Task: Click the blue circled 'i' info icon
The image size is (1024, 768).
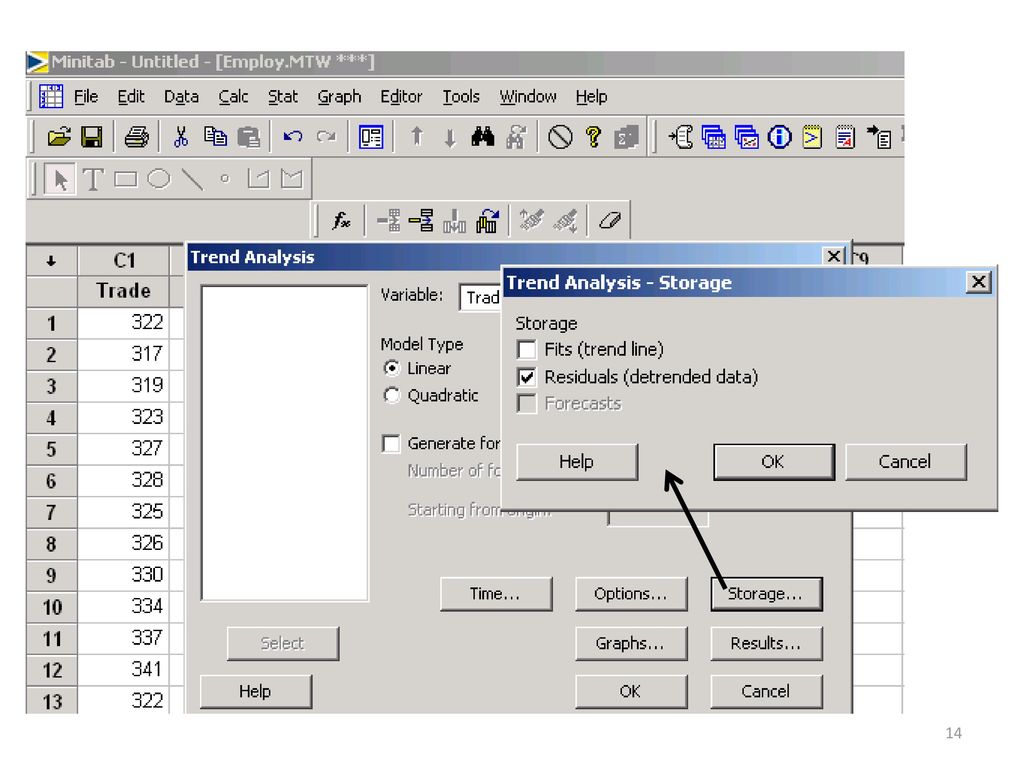Action: 779,137
